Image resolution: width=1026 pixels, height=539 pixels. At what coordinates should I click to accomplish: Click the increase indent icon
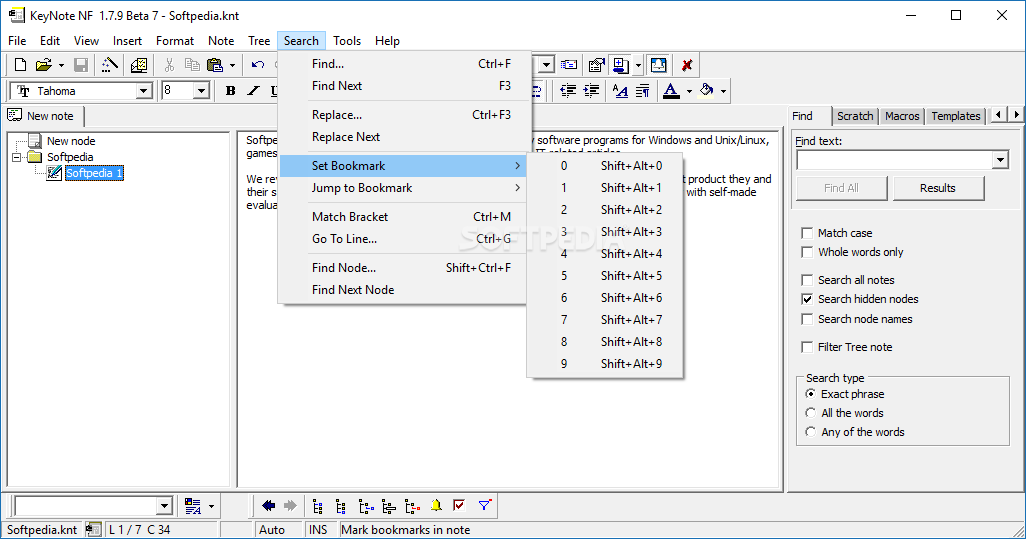tap(592, 91)
